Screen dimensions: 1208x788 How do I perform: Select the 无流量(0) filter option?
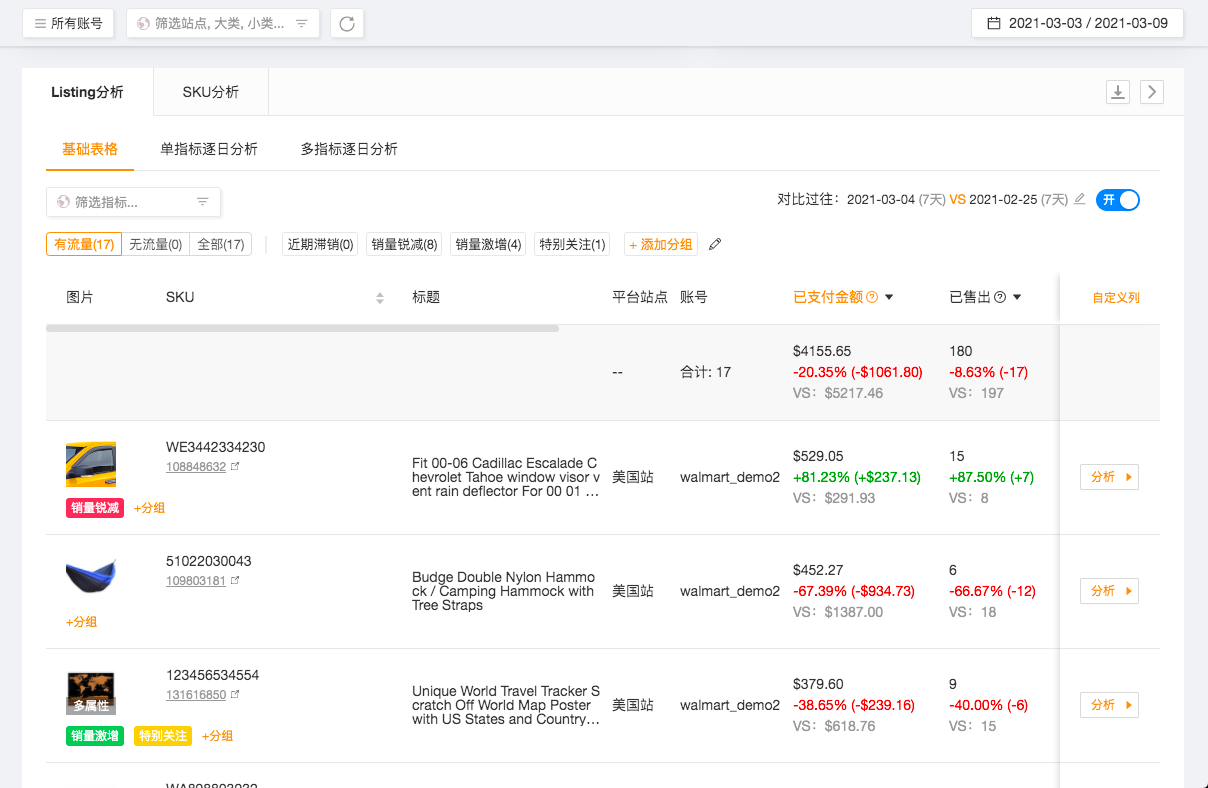tap(156, 245)
